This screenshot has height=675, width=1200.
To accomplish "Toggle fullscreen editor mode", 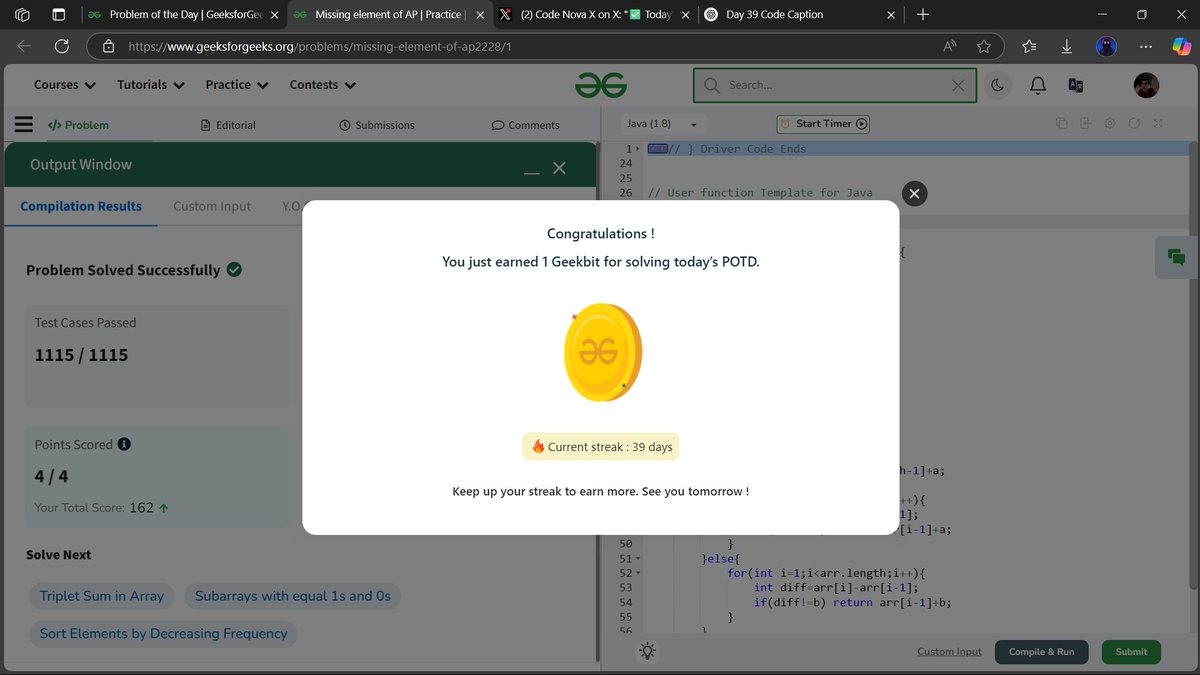I will click(1158, 124).
